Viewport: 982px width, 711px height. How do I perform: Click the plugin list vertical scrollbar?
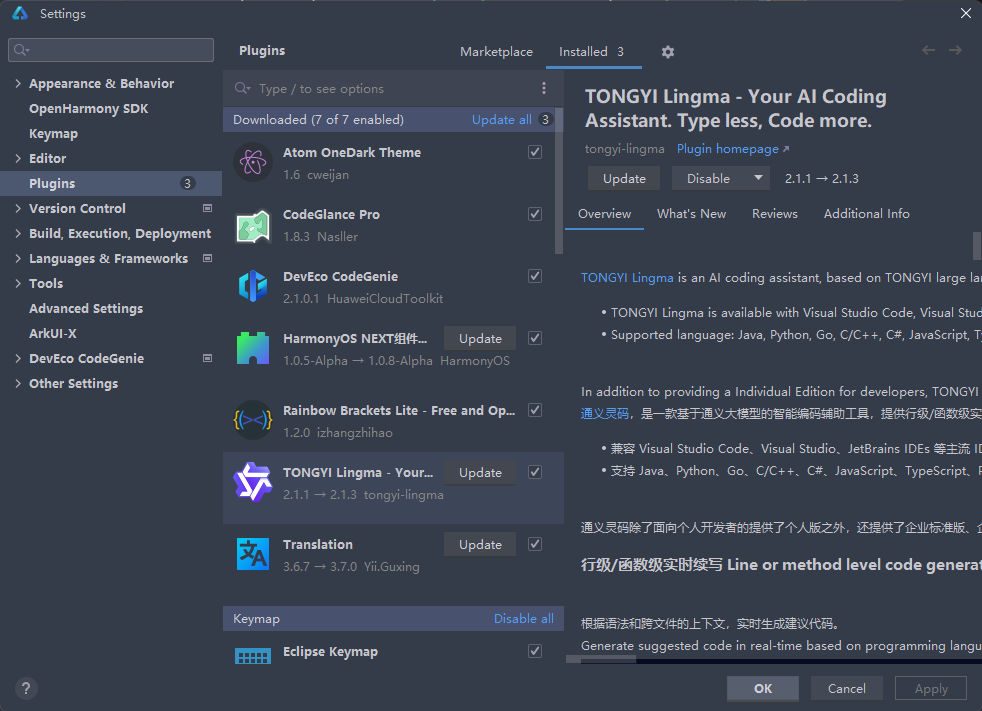pyautogui.click(x=559, y=181)
